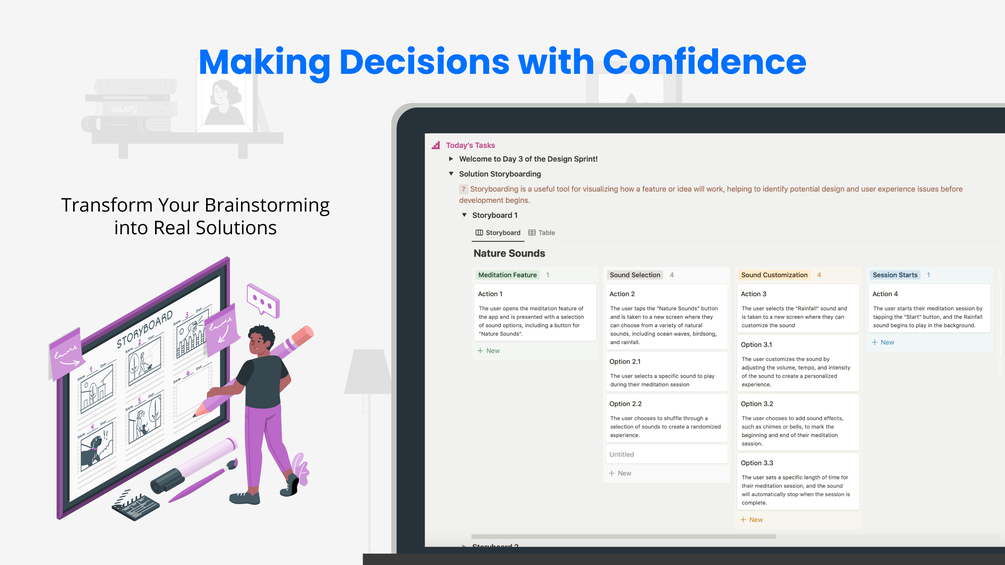Switch to the Table view tab

542,233
